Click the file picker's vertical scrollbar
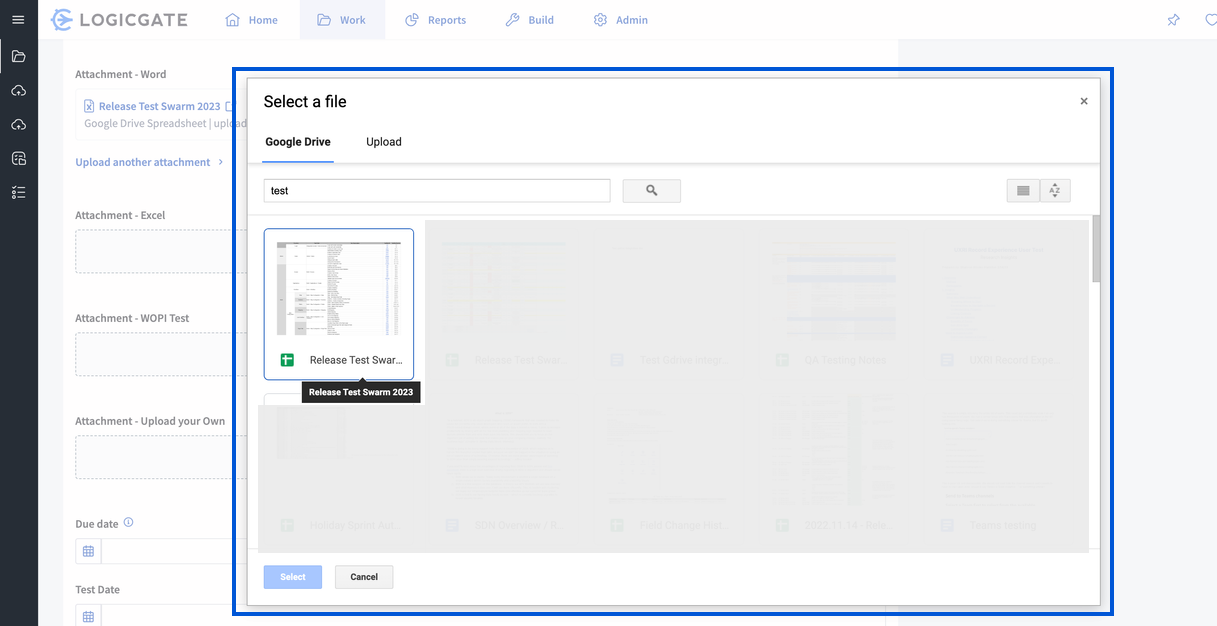 pos(1096,248)
